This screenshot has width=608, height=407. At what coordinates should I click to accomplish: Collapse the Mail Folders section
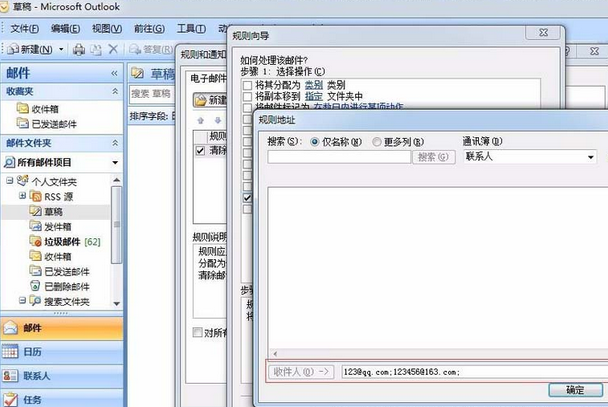click(x=115, y=143)
